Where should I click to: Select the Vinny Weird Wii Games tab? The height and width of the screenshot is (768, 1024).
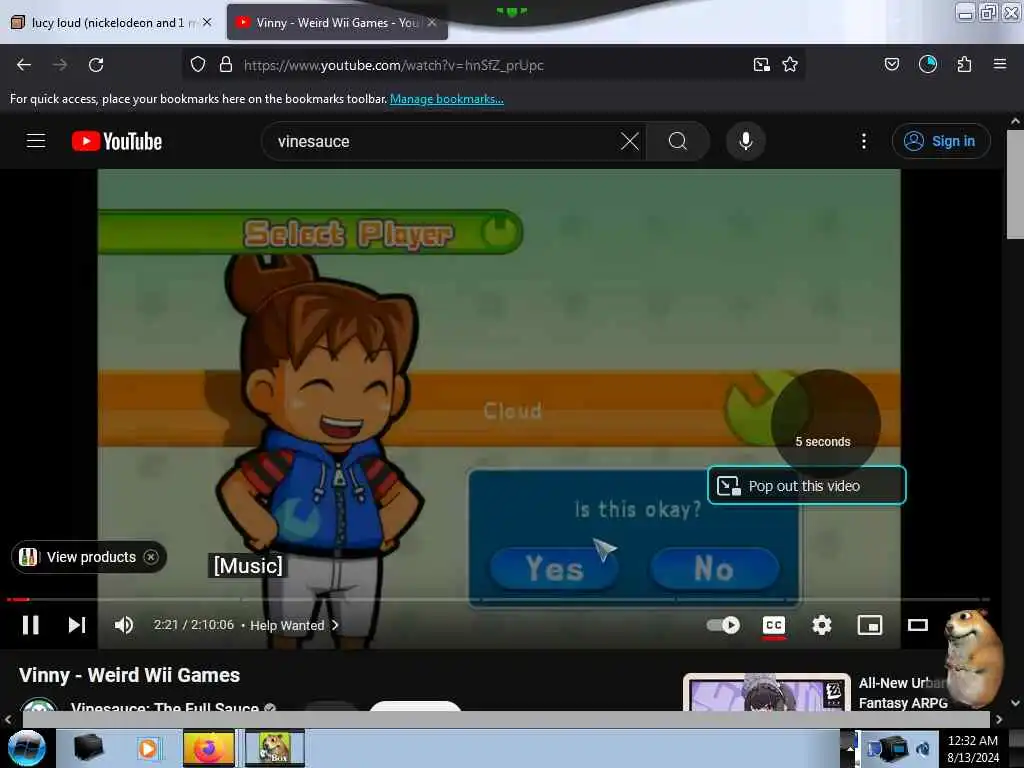336,22
